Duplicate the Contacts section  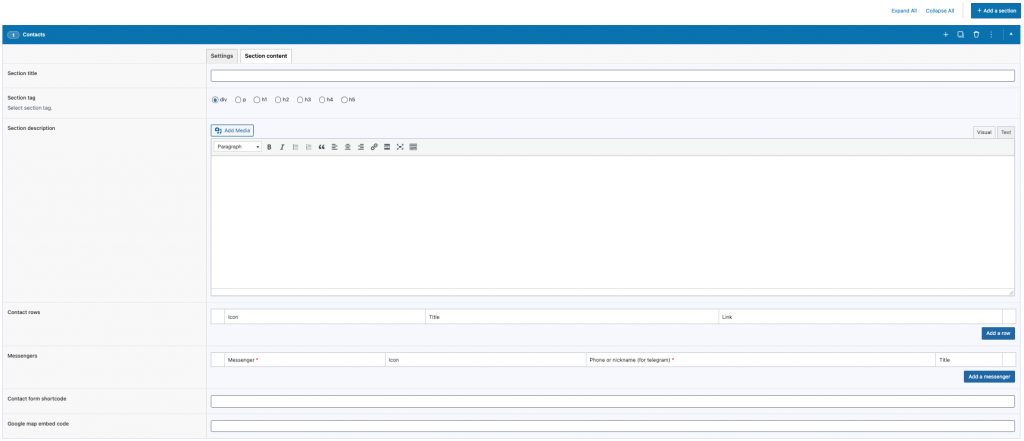click(961, 35)
